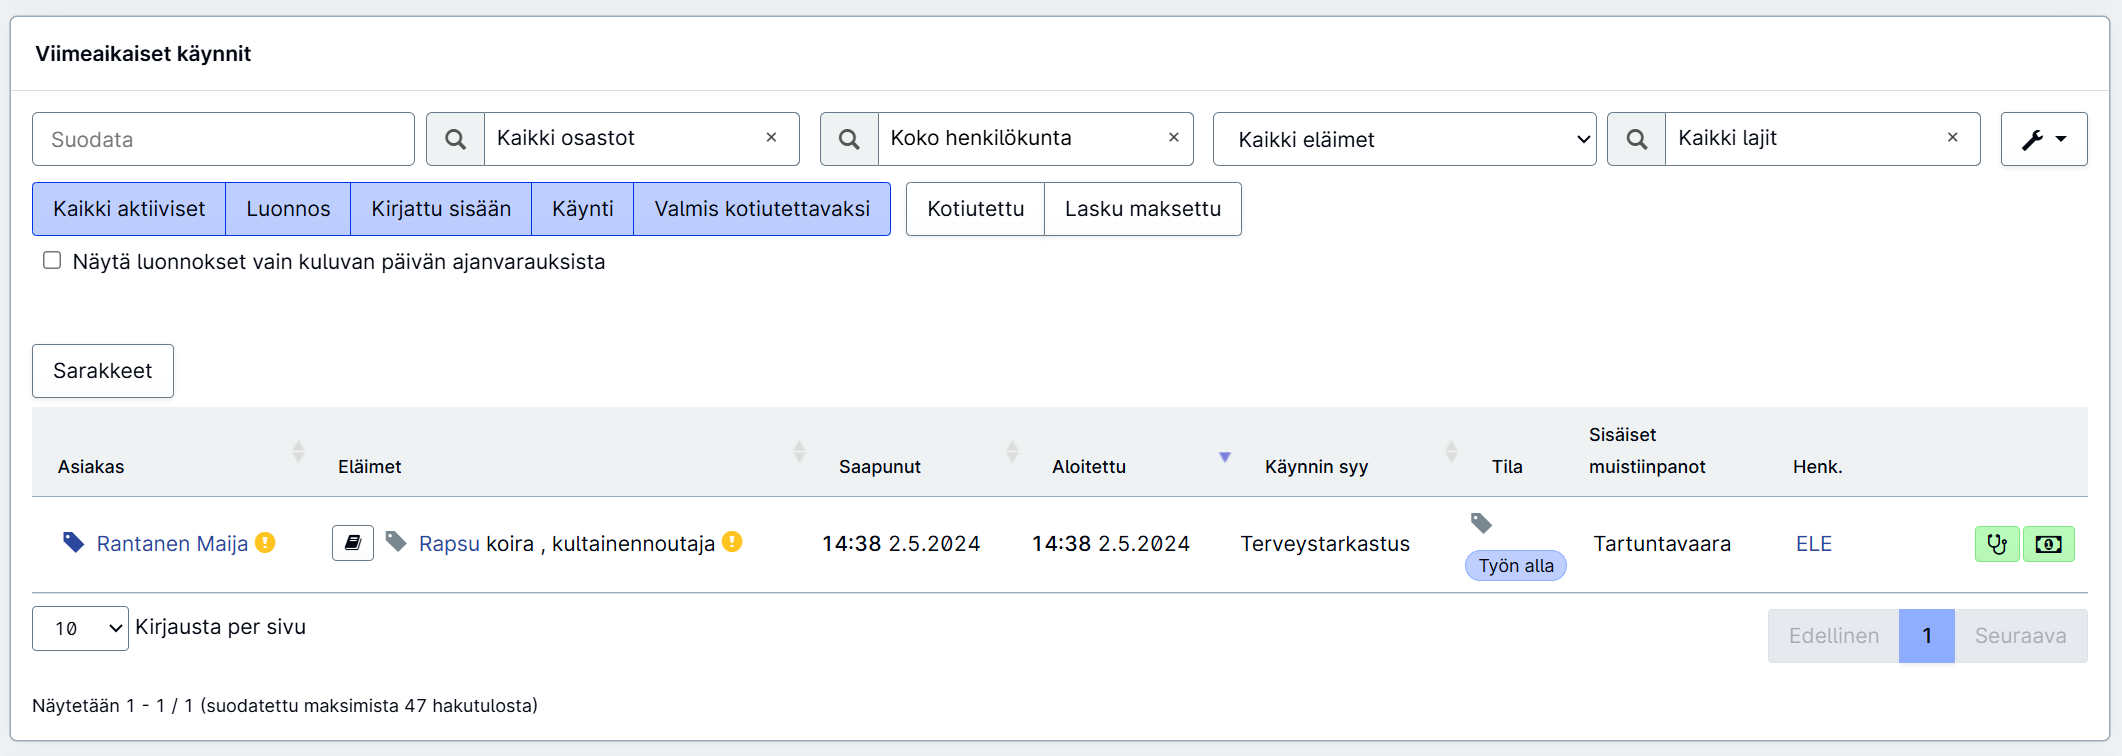Click the Asiakas column header text
This screenshot has width=2122, height=756.
pos(91,467)
